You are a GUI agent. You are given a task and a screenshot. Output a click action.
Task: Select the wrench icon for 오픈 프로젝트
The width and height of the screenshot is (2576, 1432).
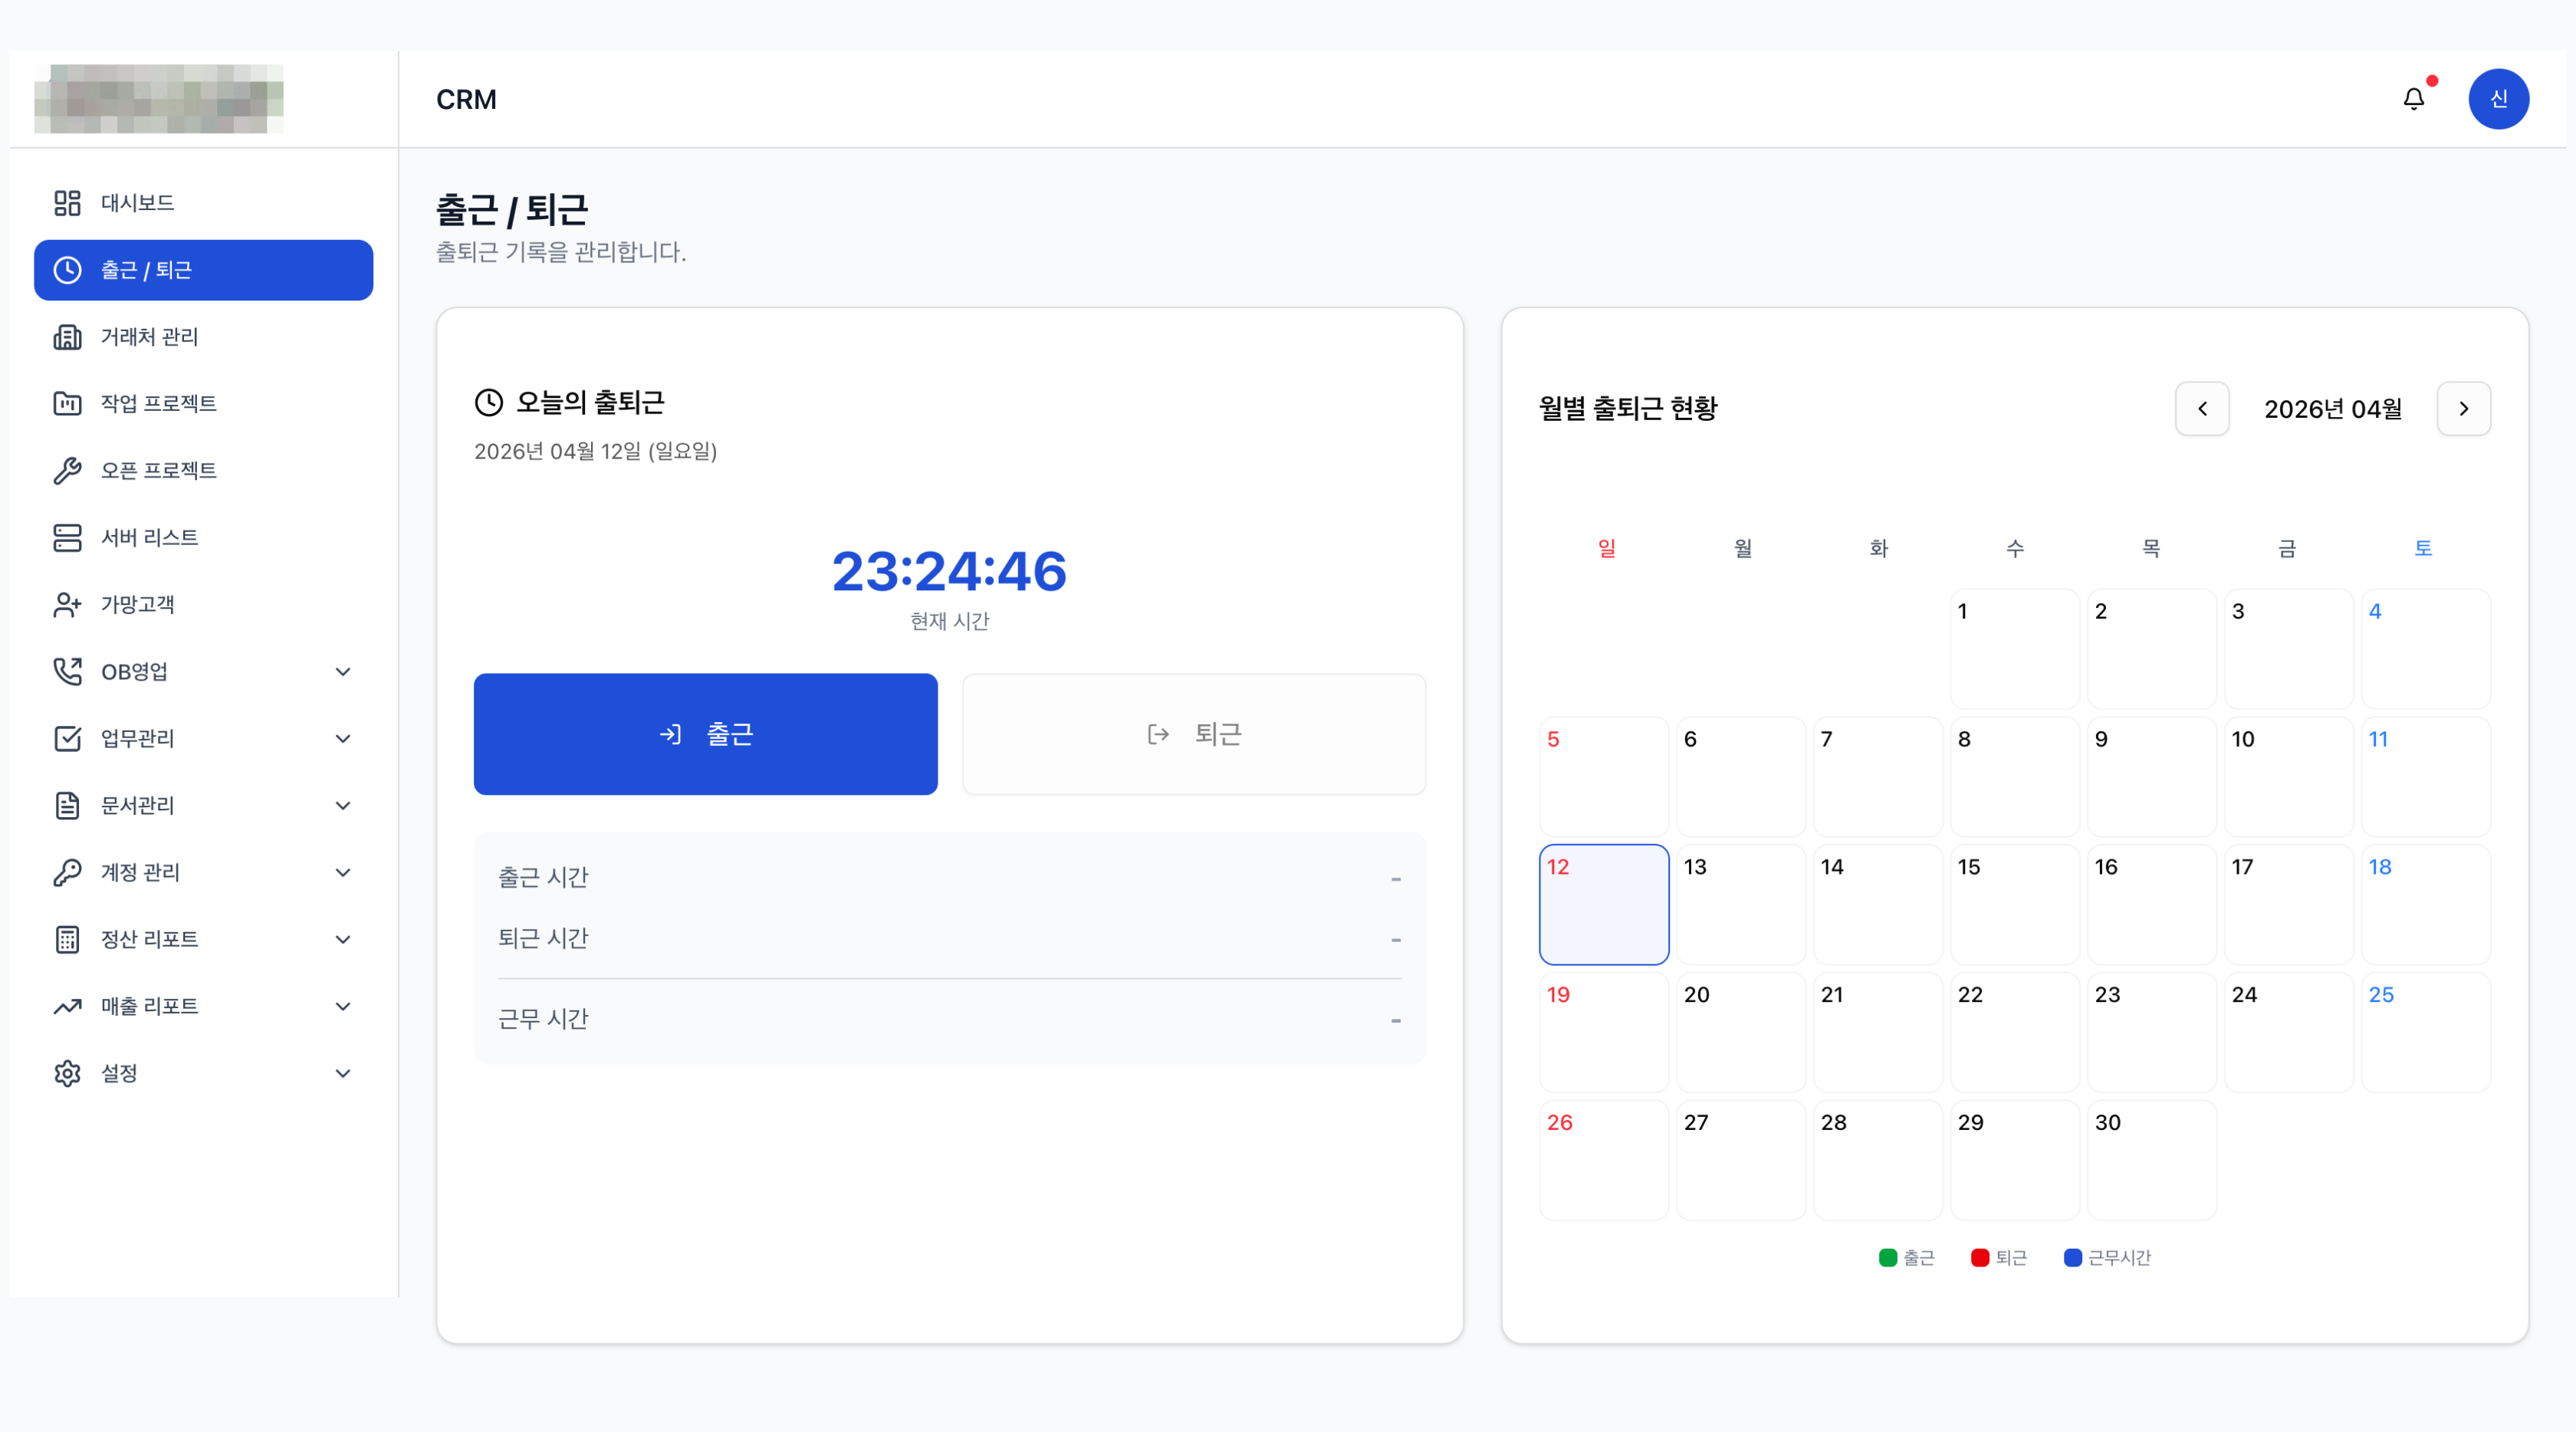coord(67,470)
